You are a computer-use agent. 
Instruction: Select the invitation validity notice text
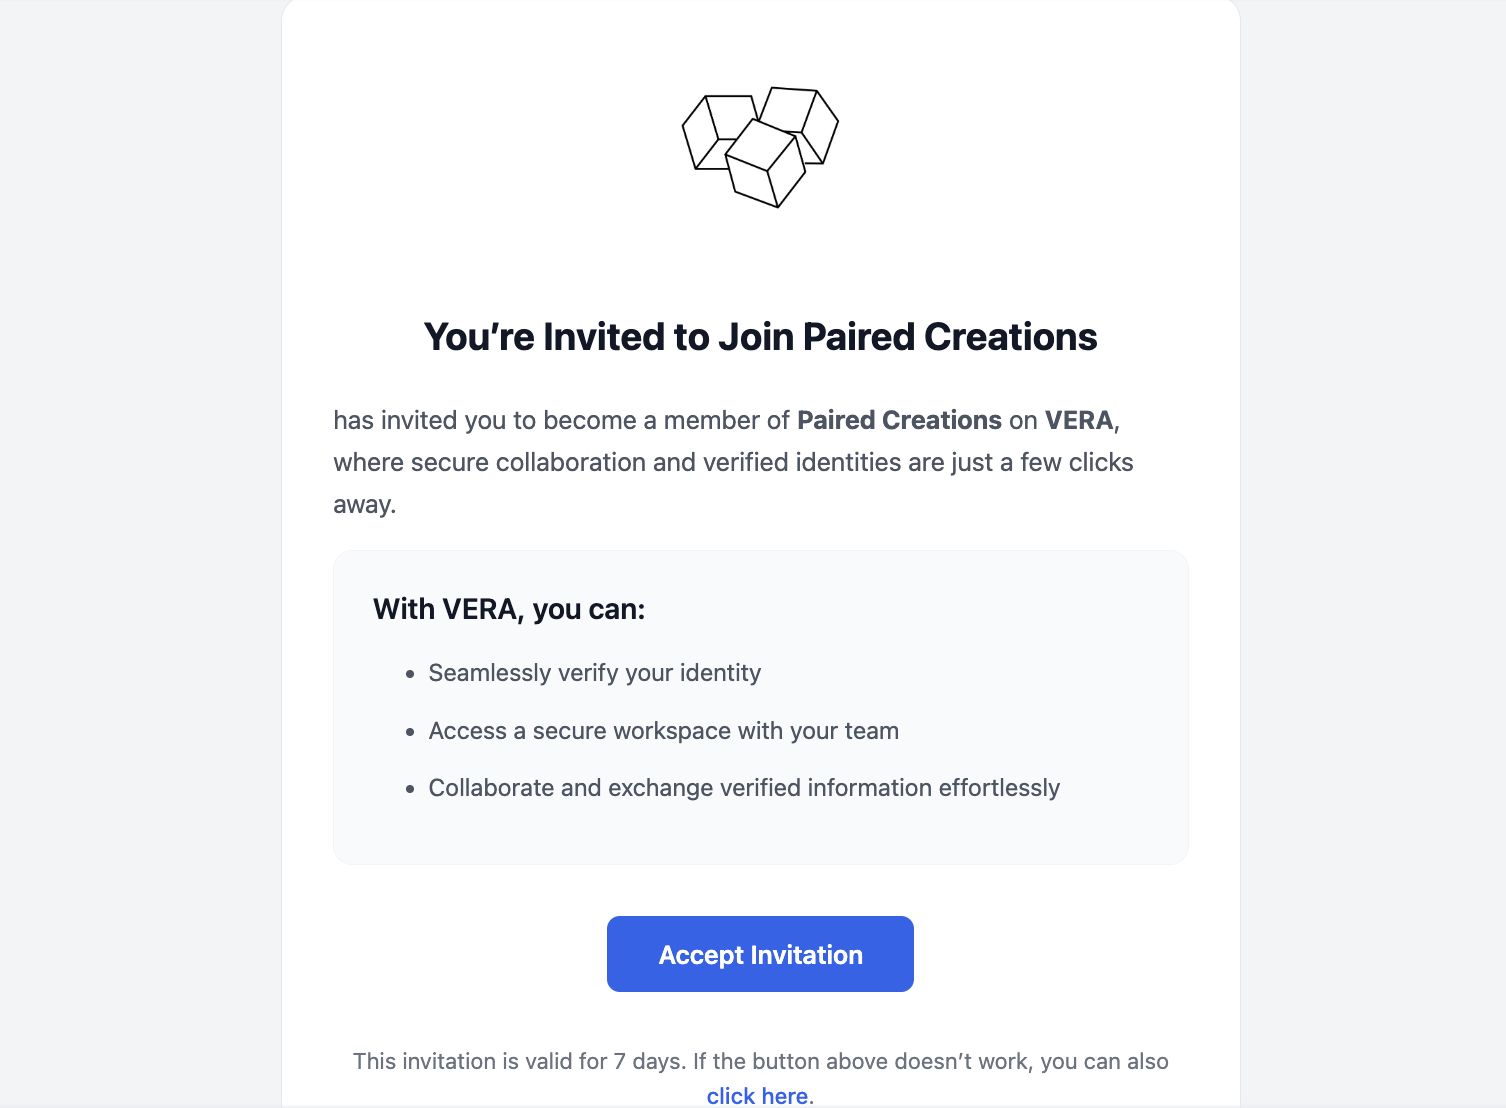coord(760,1061)
